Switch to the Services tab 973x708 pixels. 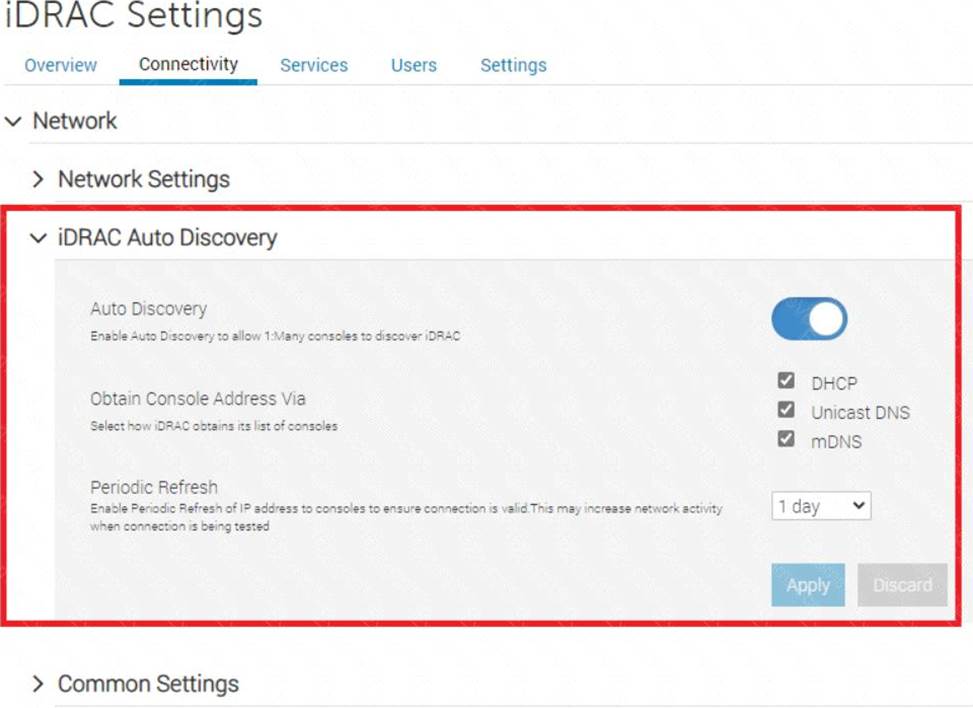pyautogui.click(x=314, y=65)
